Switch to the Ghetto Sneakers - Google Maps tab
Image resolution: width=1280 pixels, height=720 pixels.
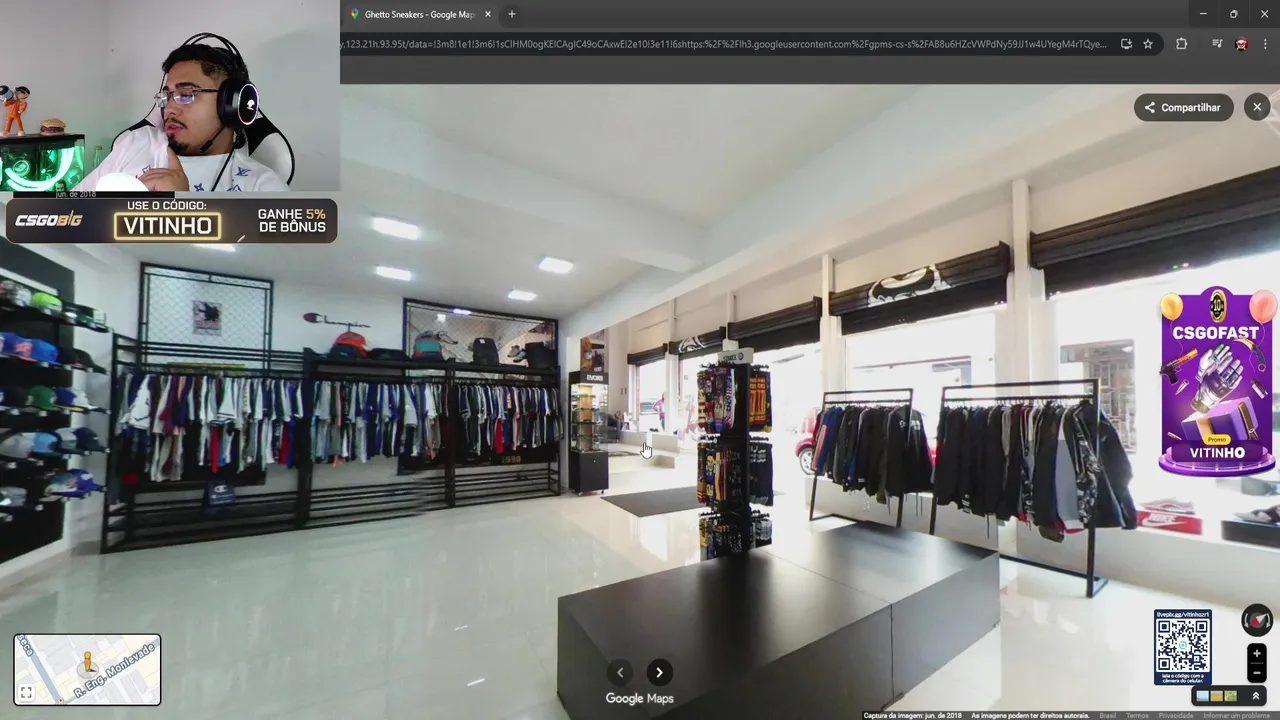click(420, 14)
